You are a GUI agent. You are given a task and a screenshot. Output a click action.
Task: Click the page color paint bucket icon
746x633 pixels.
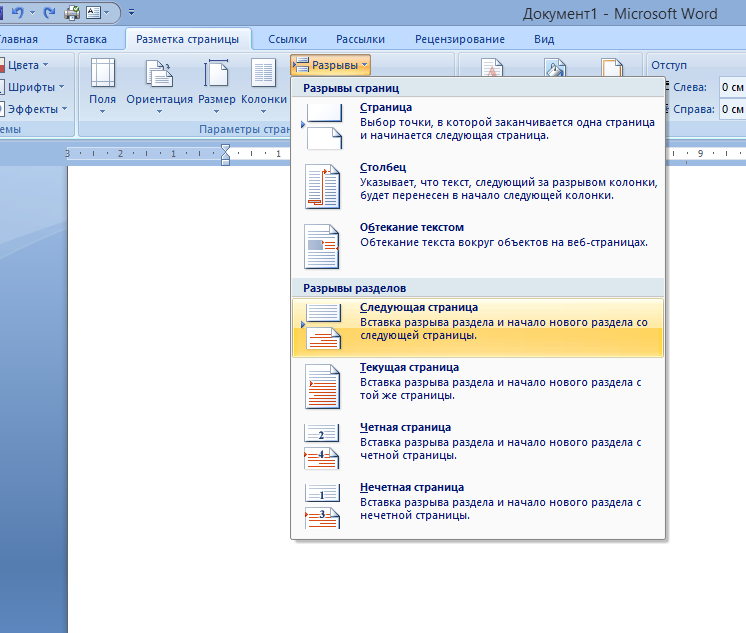tap(555, 67)
